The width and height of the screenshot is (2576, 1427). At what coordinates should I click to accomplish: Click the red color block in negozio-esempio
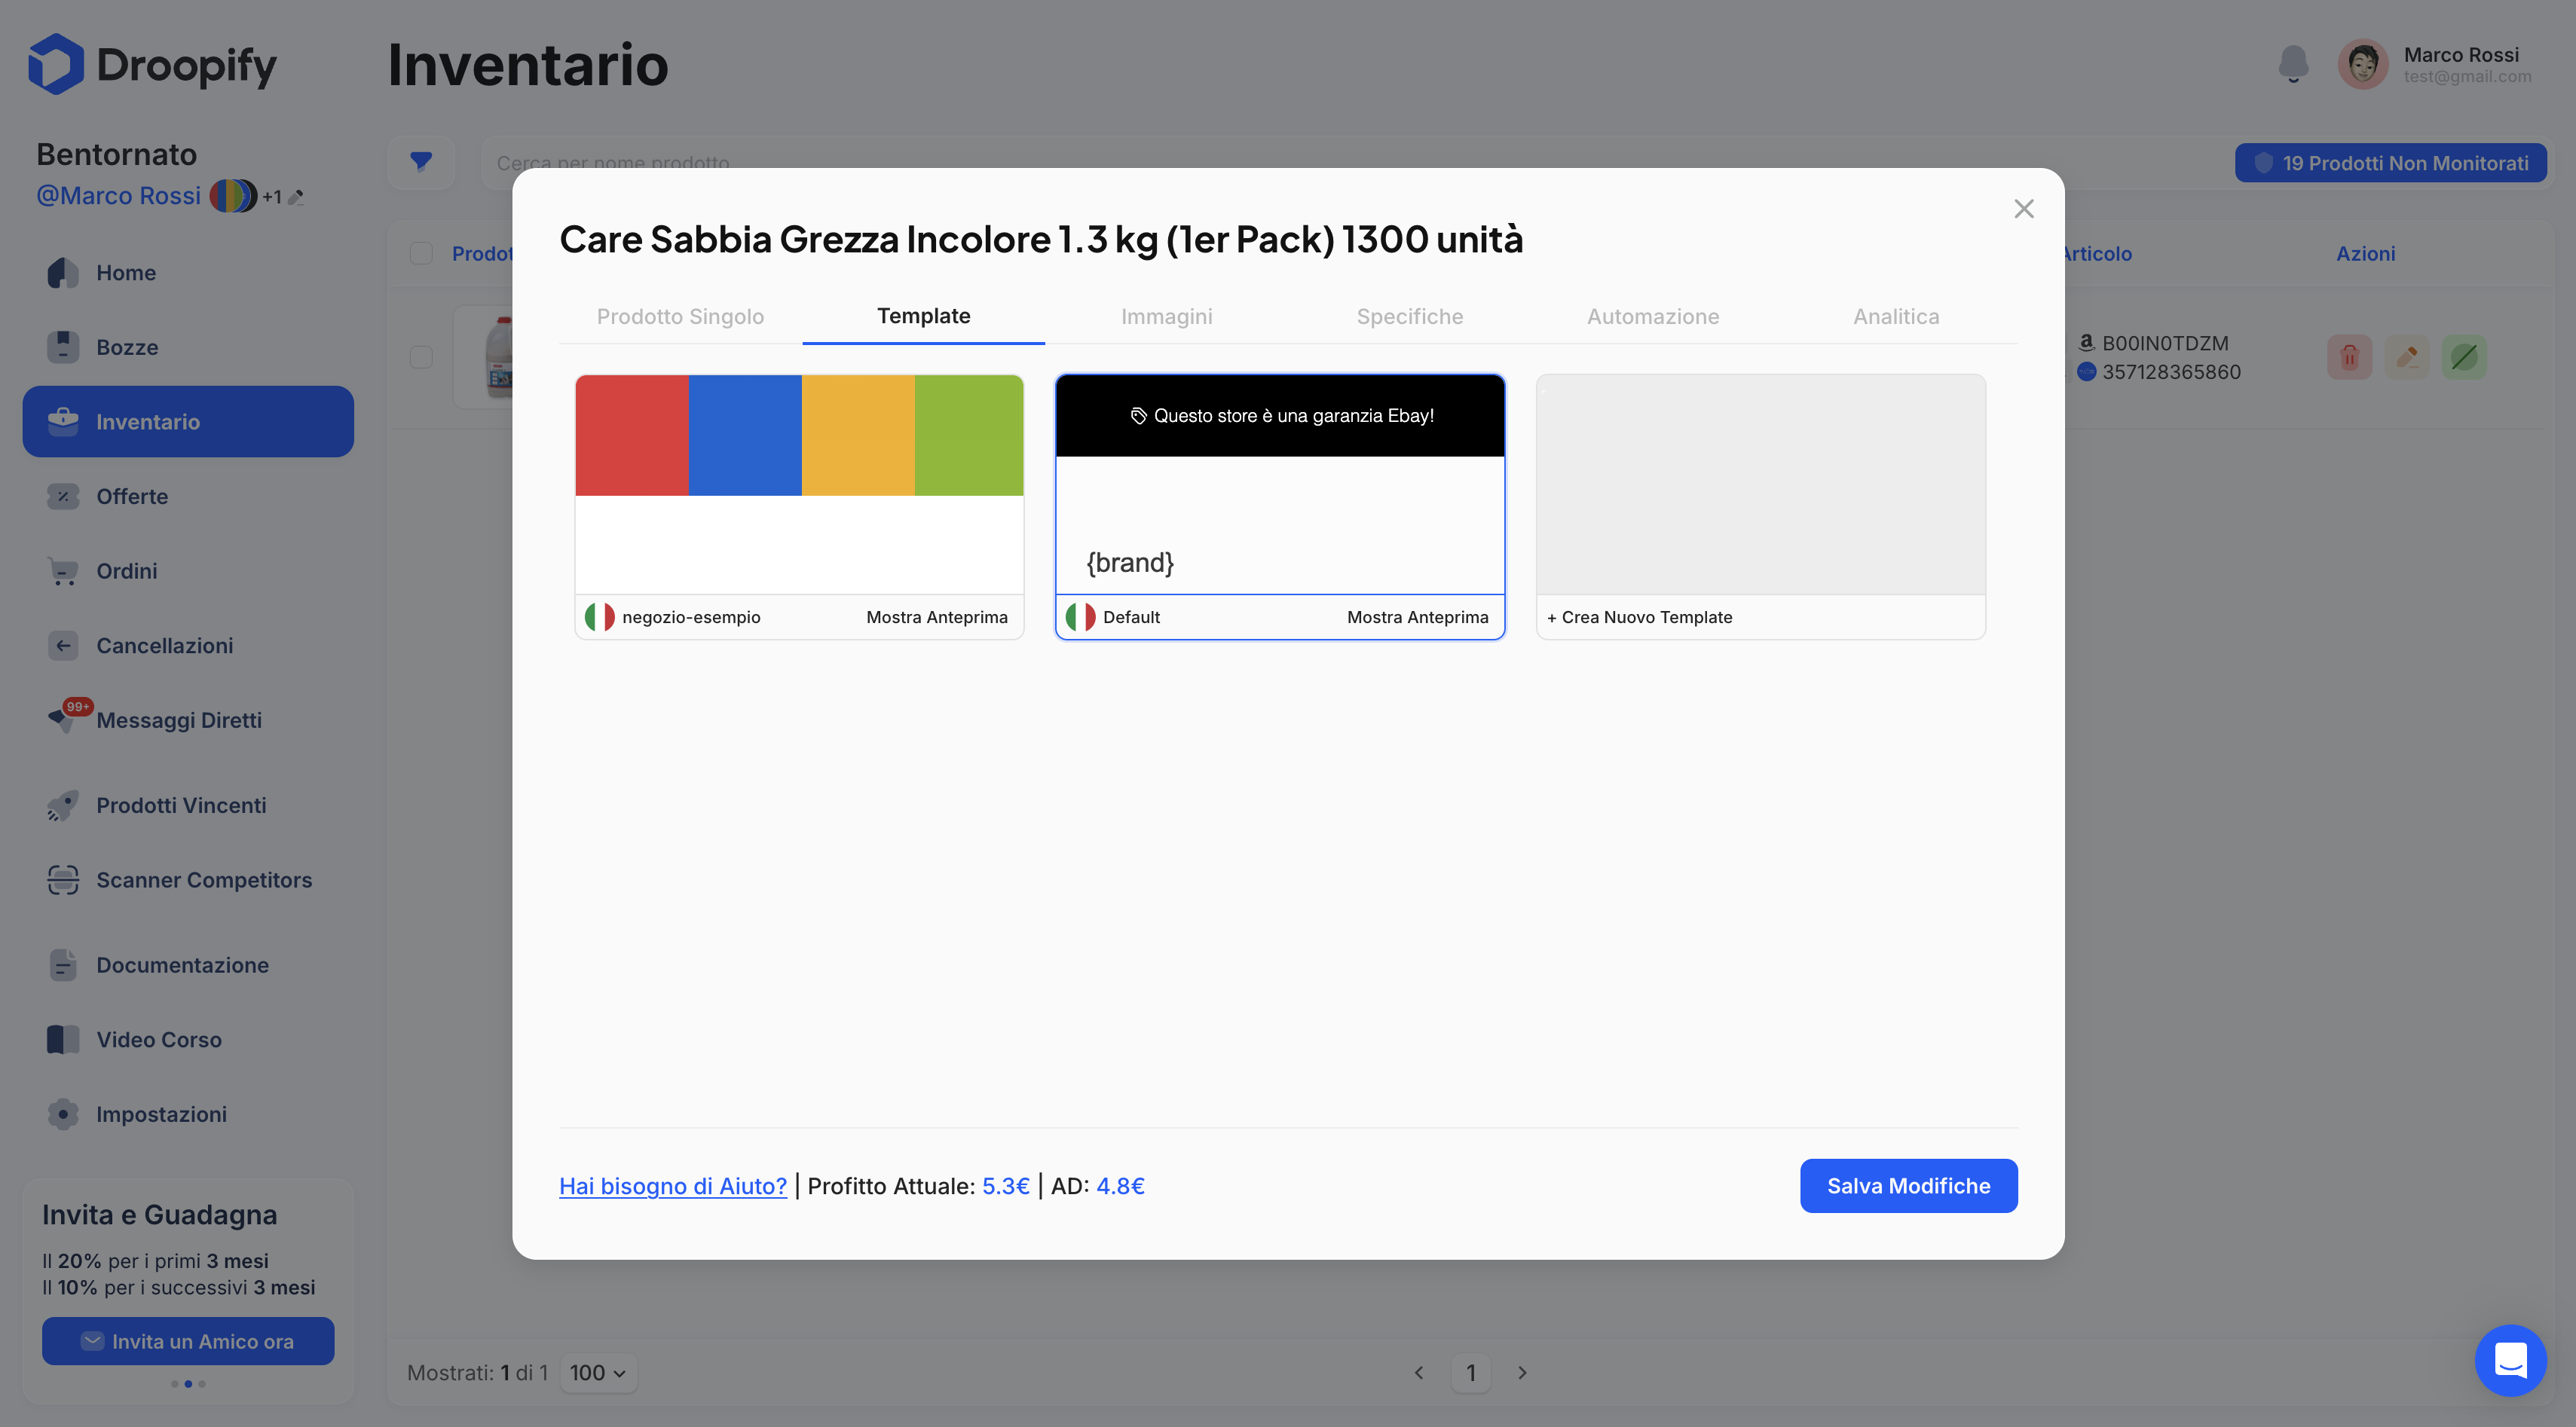(x=632, y=435)
